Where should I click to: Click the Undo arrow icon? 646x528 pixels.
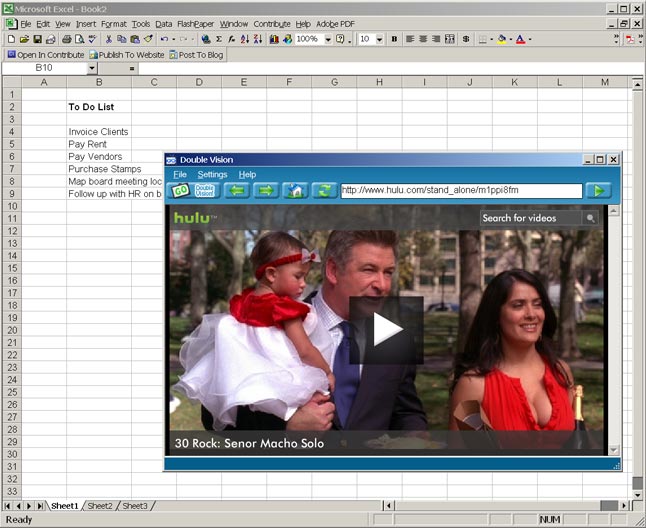[164, 39]
